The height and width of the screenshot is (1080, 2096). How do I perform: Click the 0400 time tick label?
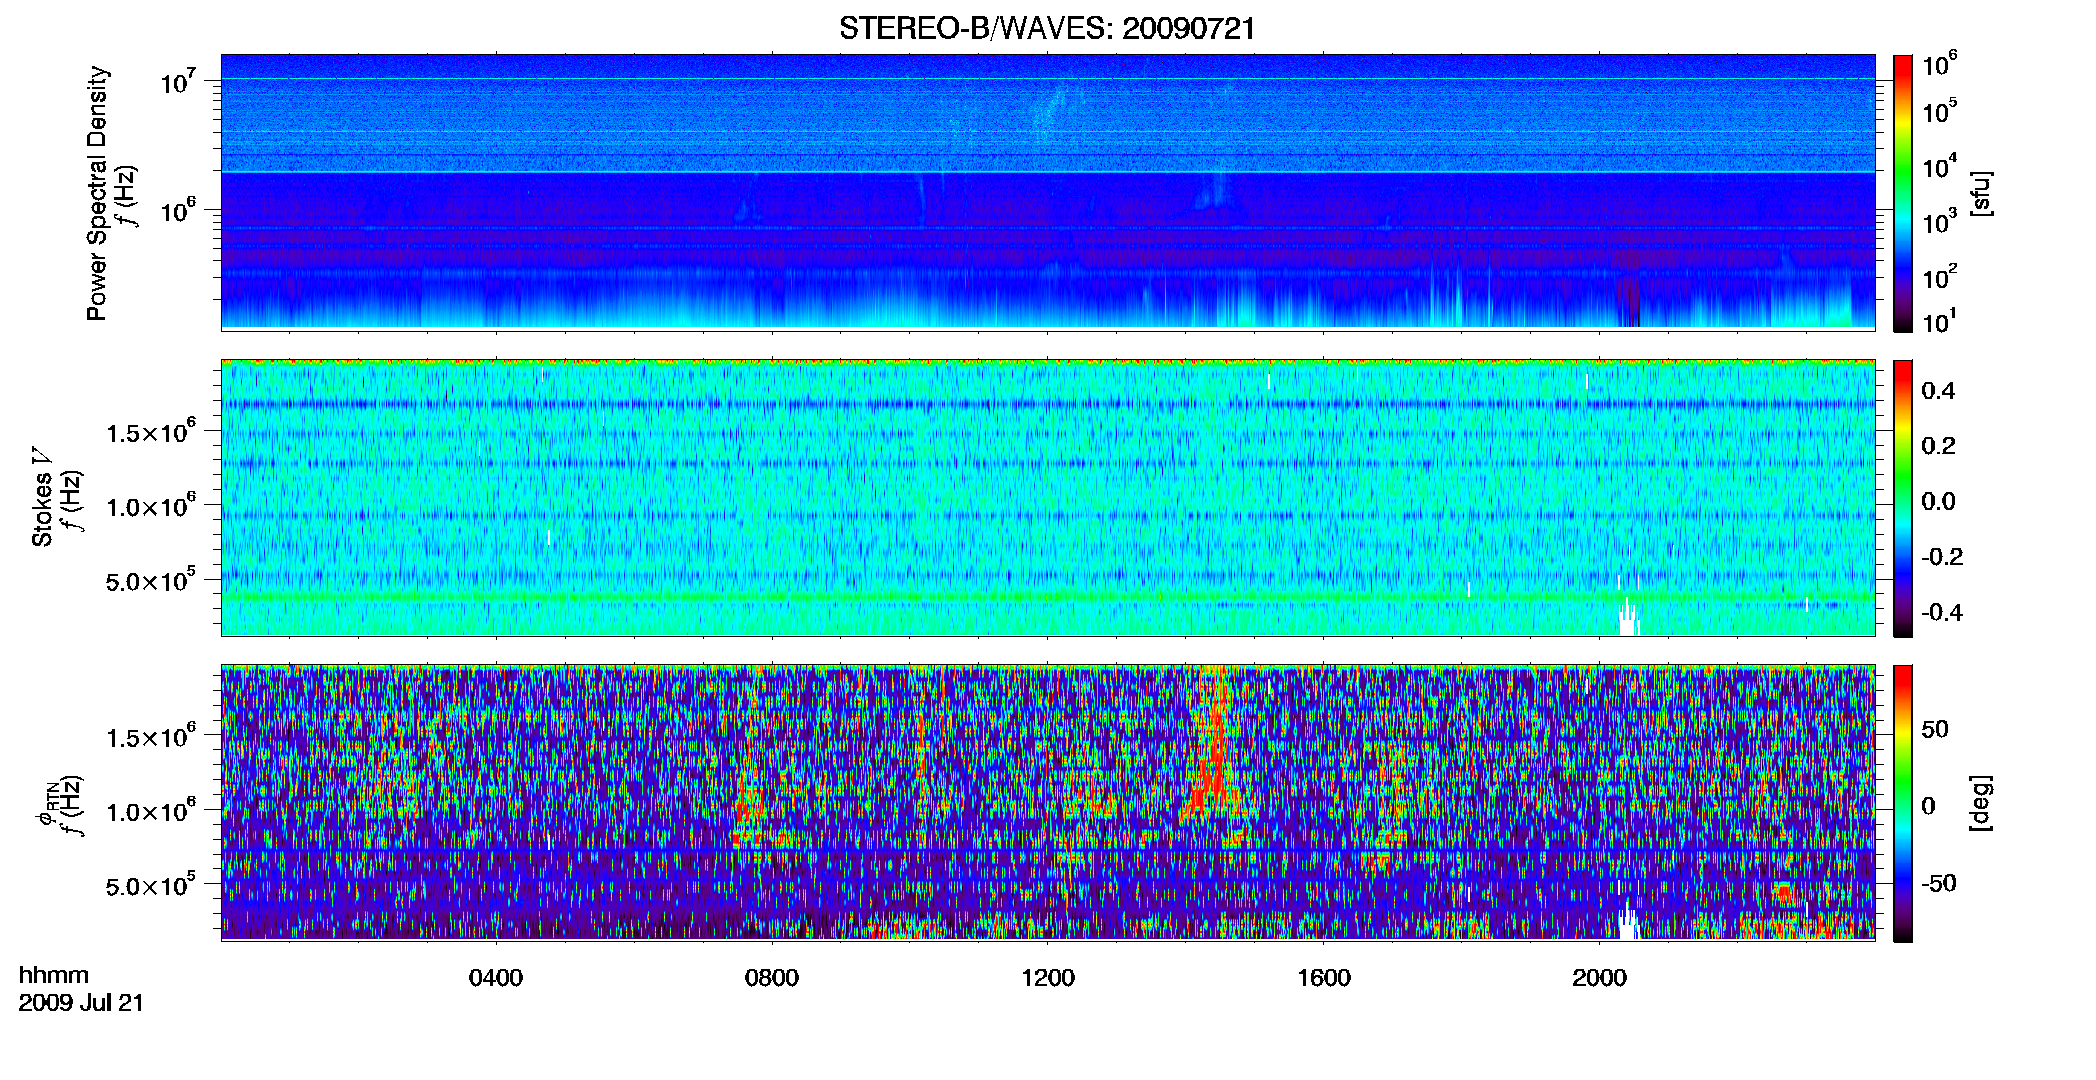coord(496,977)
